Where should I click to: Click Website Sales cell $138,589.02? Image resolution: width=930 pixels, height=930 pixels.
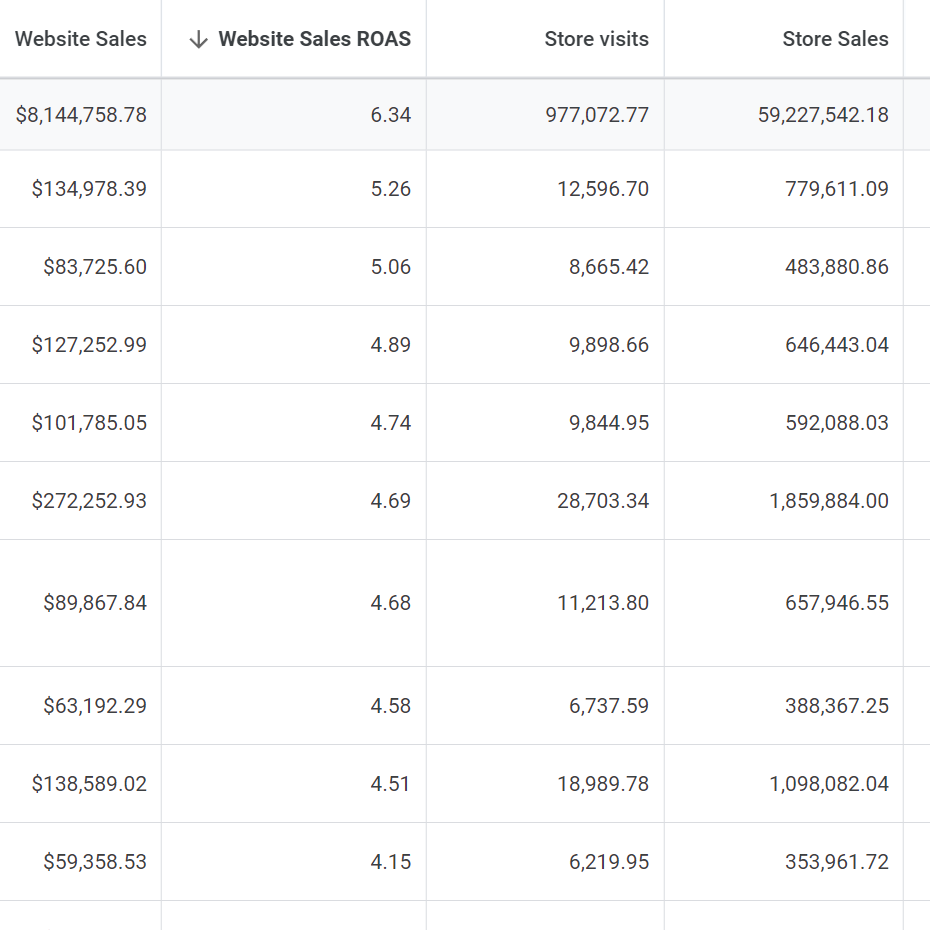89,784
